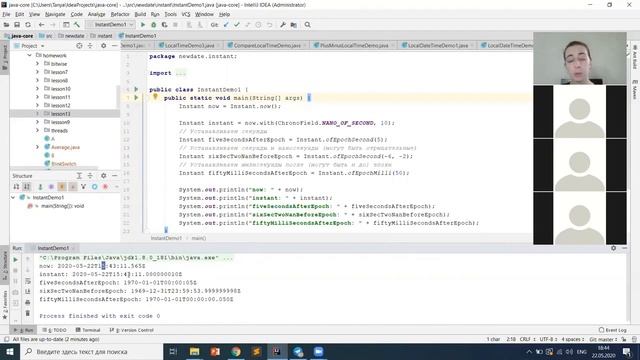This screenshot has width=640, height=360.
Task: Open the InstantDemo1 run configuration dropdown
Action: [x=110, y=25]
